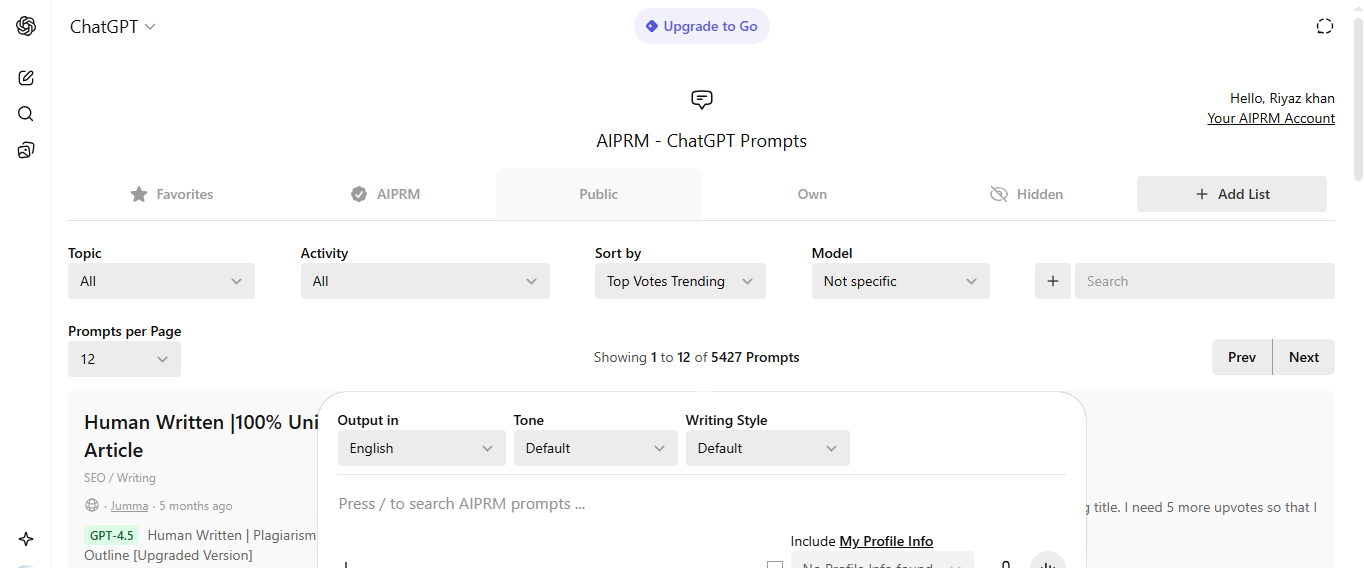Open the library images icon in the sidebar

coord(26,150)
